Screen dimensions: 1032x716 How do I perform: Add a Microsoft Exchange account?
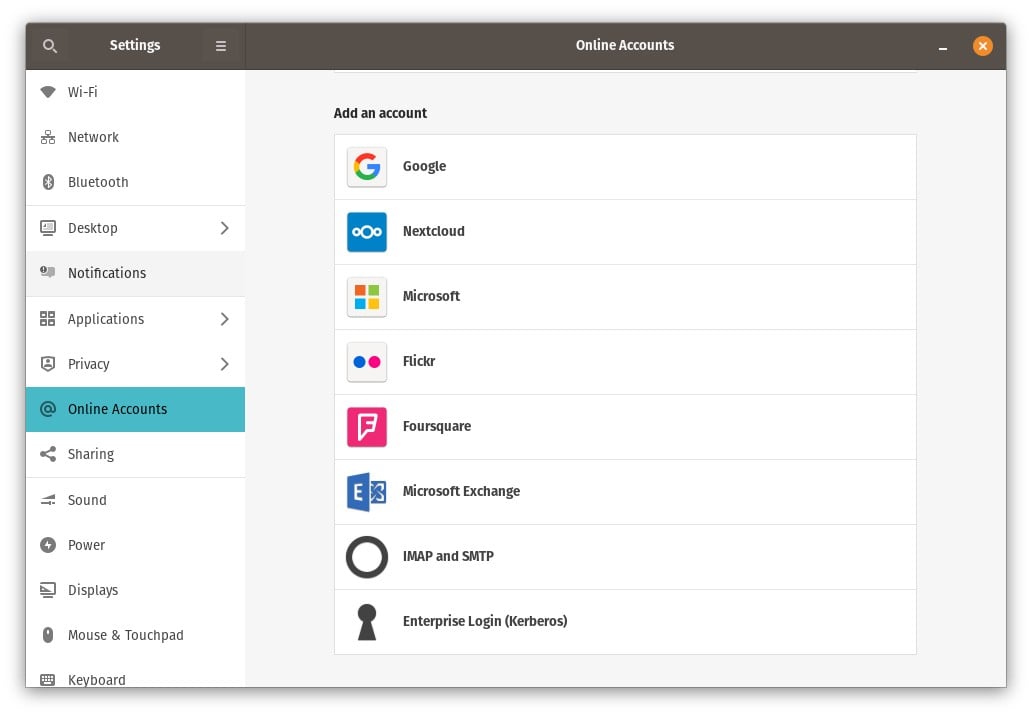[625, 492]
